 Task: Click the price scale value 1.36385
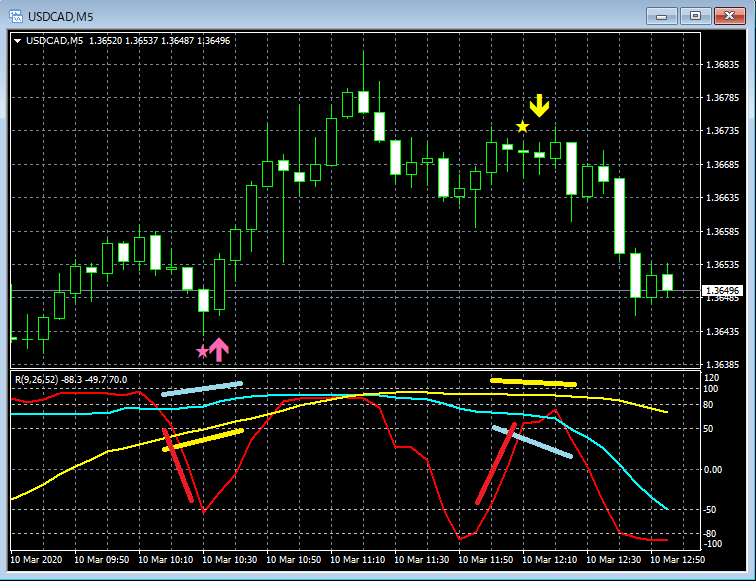[x=722, y=365]
